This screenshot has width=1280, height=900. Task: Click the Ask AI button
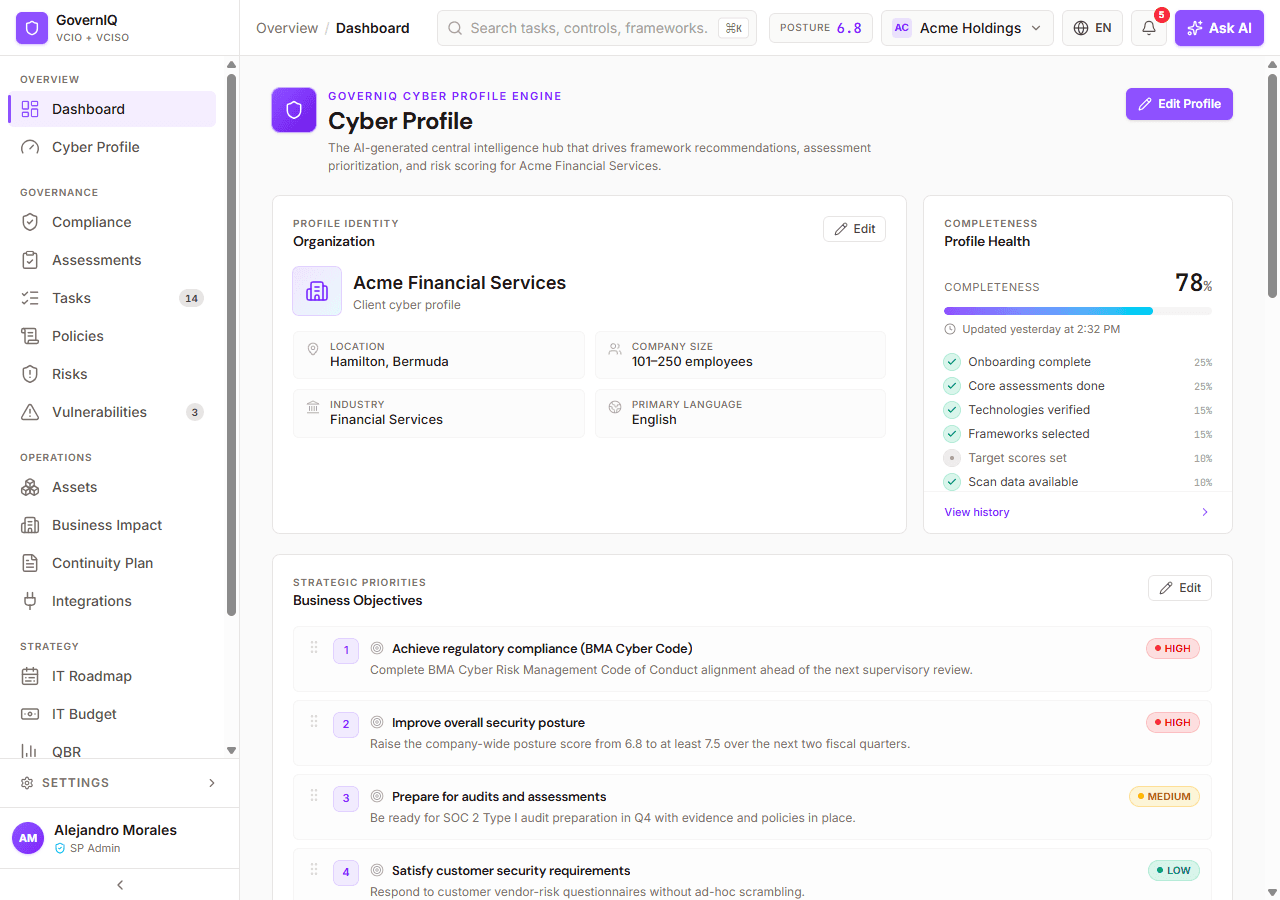coord(1219,28)
